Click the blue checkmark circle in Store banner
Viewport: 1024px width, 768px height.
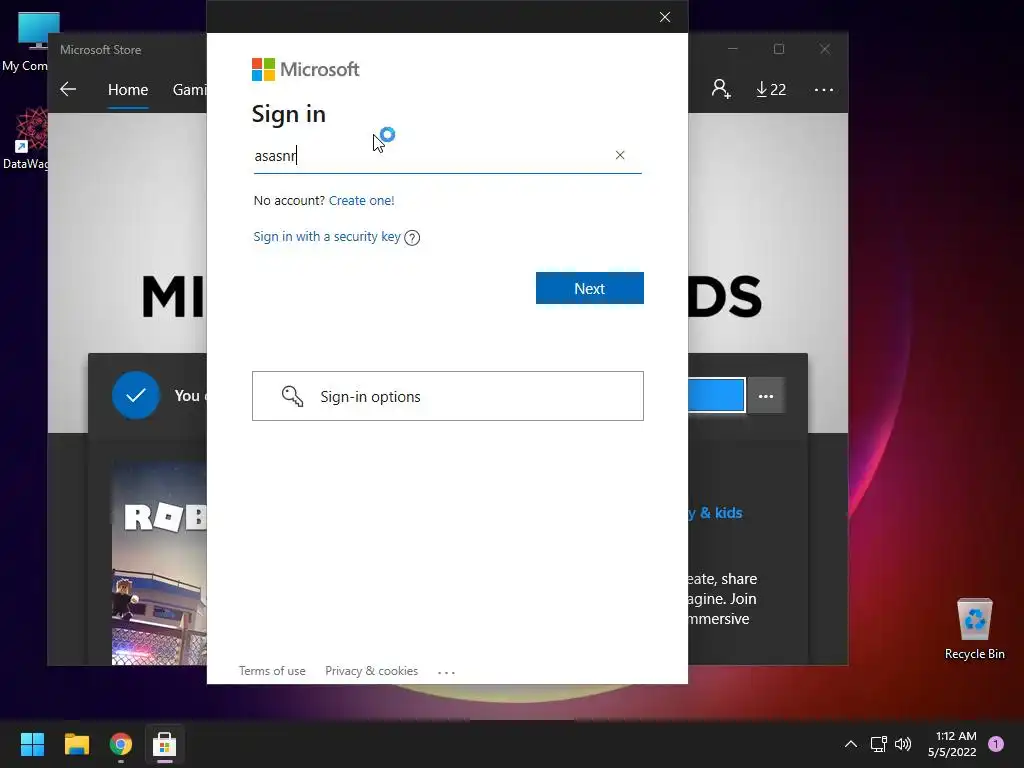[136, 395]
